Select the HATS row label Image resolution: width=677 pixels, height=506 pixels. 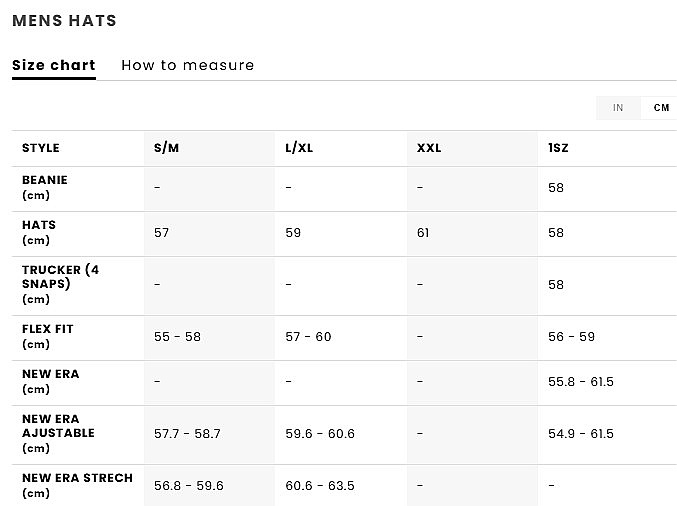[39, 232]
